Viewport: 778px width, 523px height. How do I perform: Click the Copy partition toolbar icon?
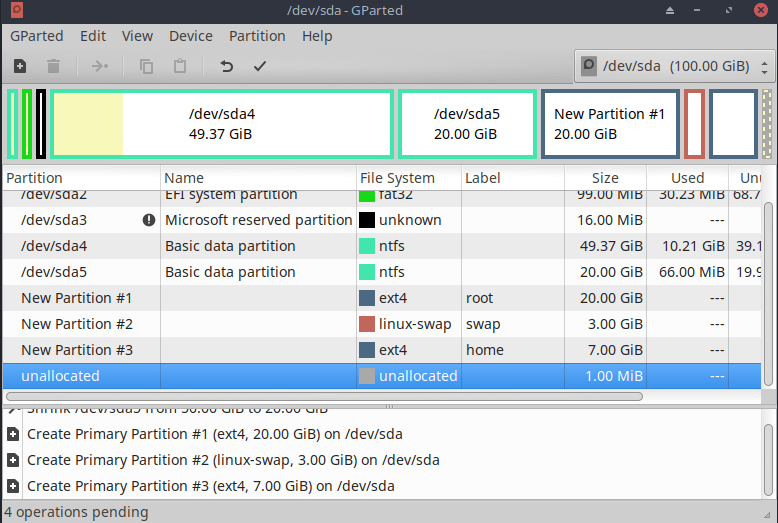tap(146, 66)
